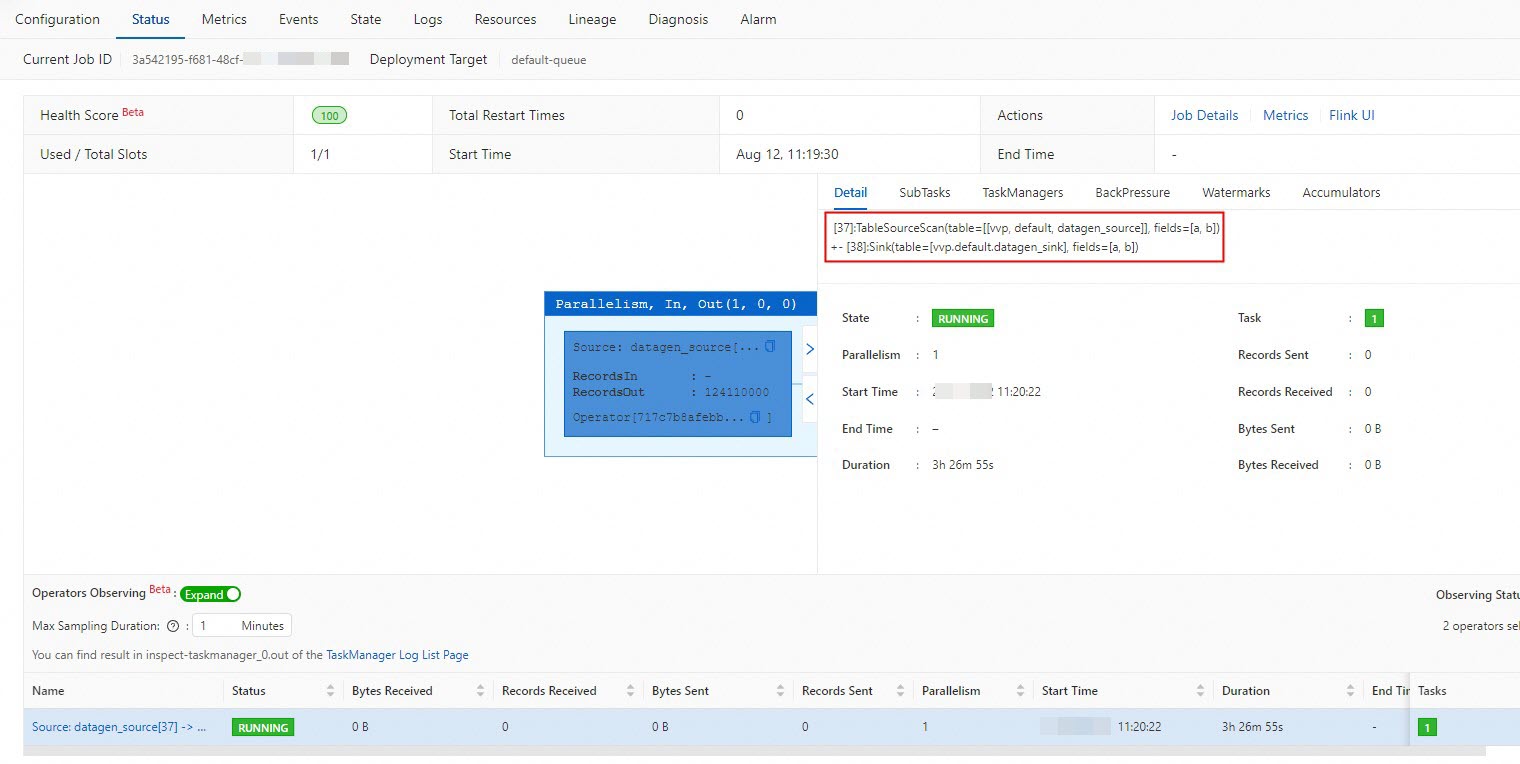Click the help icon next to Max Sampling Duration

[173, 626]
